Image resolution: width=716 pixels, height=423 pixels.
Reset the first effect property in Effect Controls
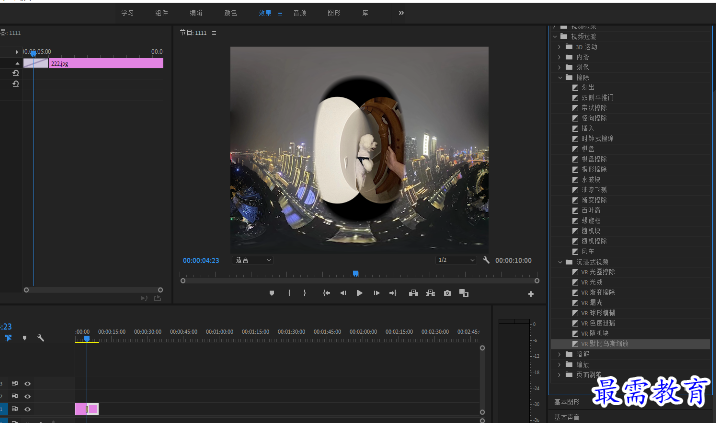(16, 73)
